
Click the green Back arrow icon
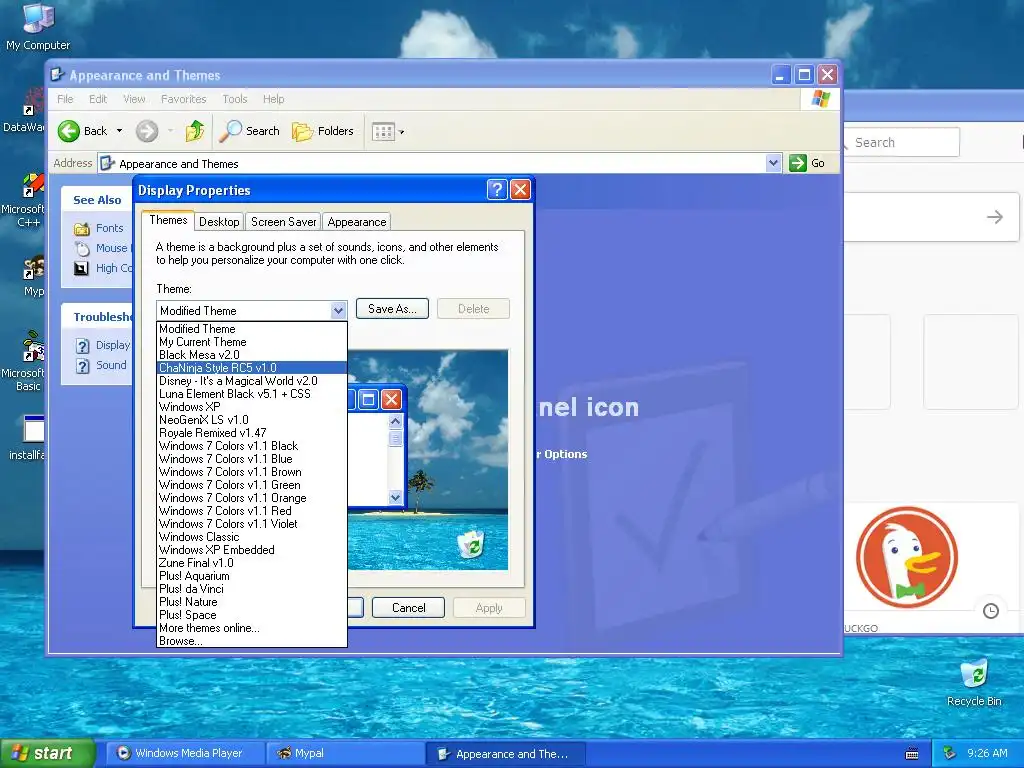coord(69,131)
